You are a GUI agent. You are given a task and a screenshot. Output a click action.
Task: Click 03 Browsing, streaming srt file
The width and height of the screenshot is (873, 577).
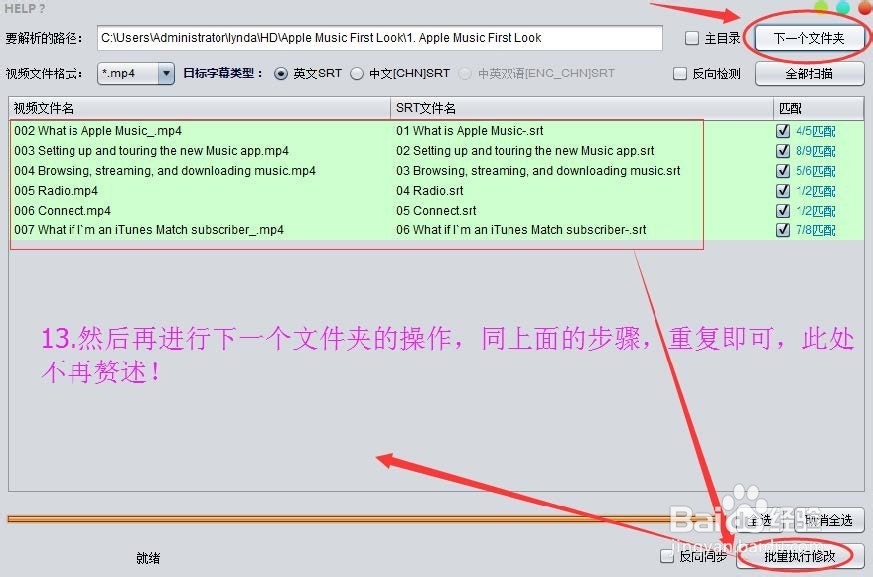point(538,171)
